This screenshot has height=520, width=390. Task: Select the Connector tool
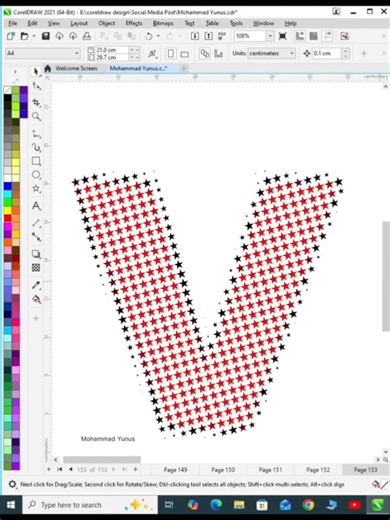(x=36, y=237)
